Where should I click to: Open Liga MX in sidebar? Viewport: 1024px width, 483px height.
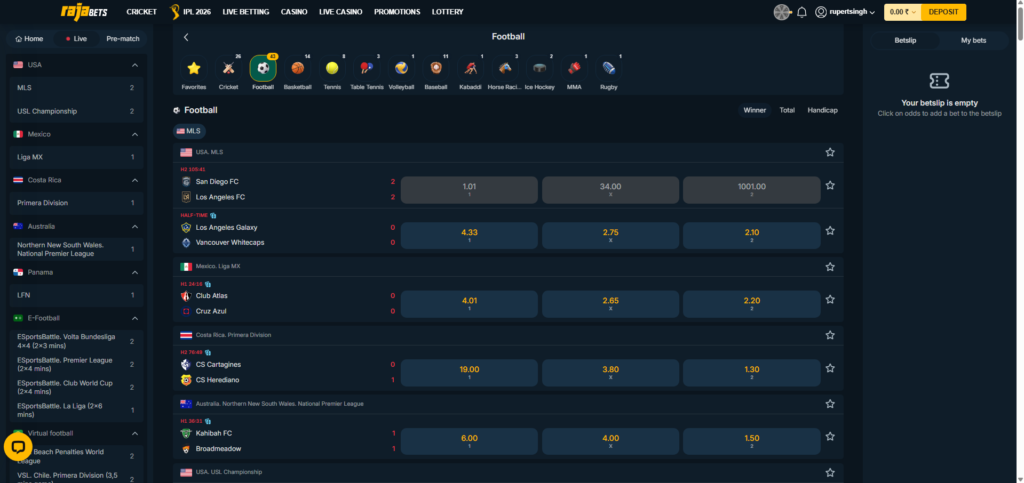(76, 157)
